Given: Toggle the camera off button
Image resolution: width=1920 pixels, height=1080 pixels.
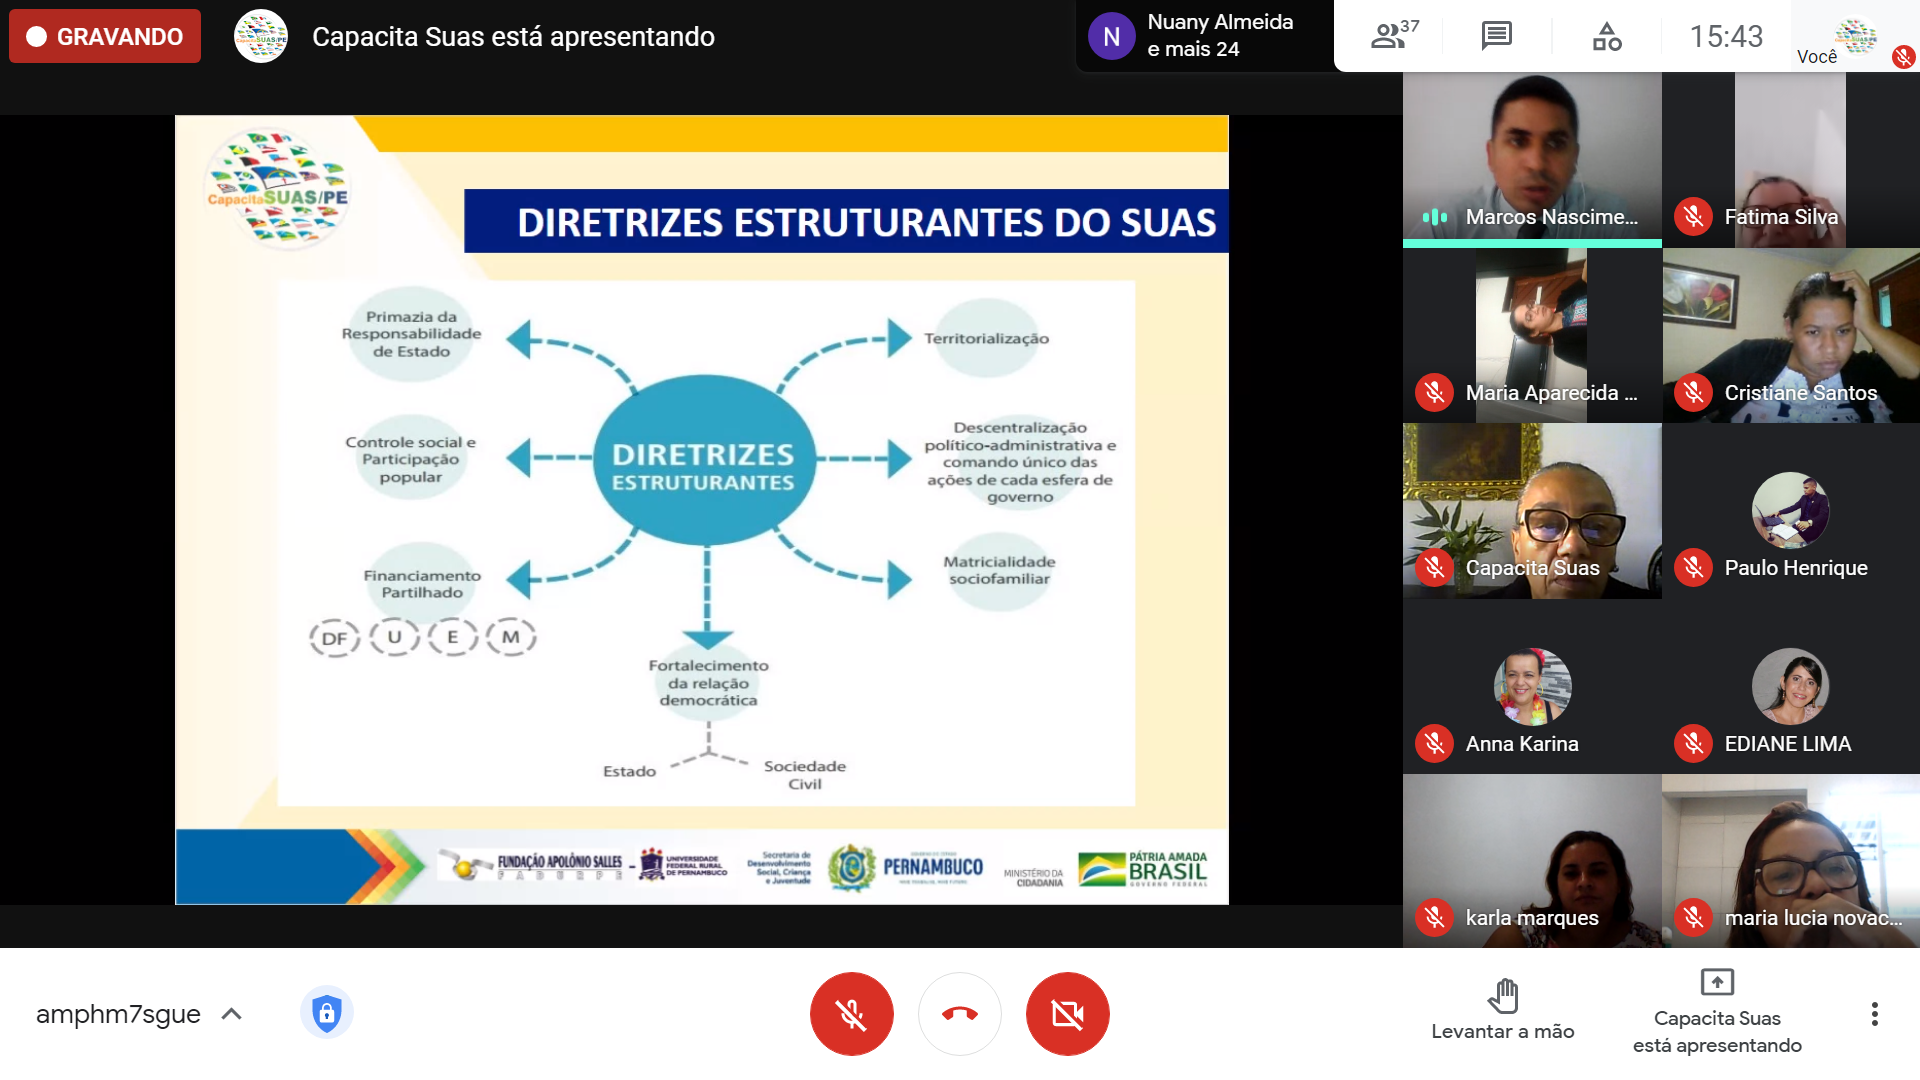Looking at the screenshot, I should pos(1067,1014).
